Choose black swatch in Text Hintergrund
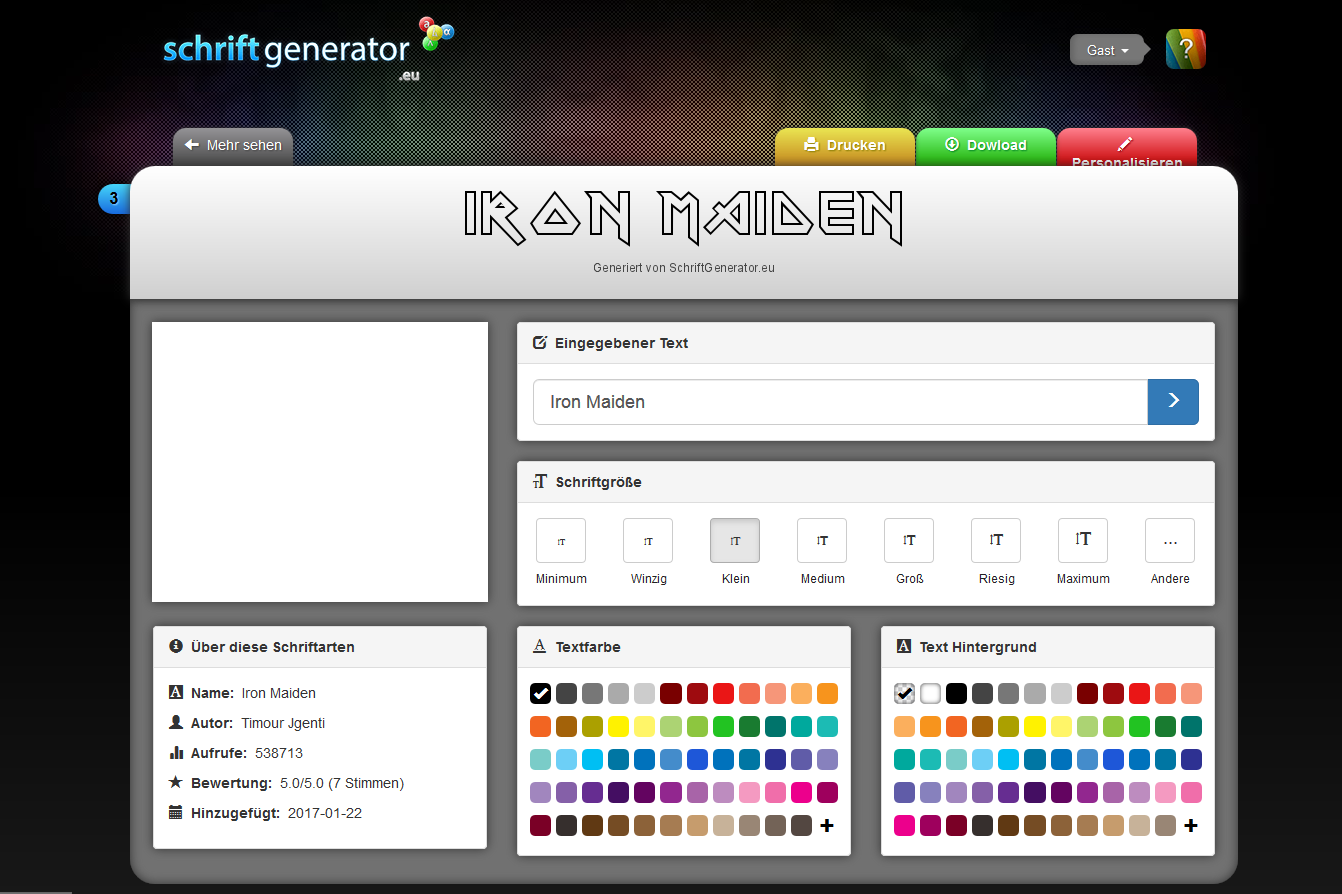 [x=957, y=693]
